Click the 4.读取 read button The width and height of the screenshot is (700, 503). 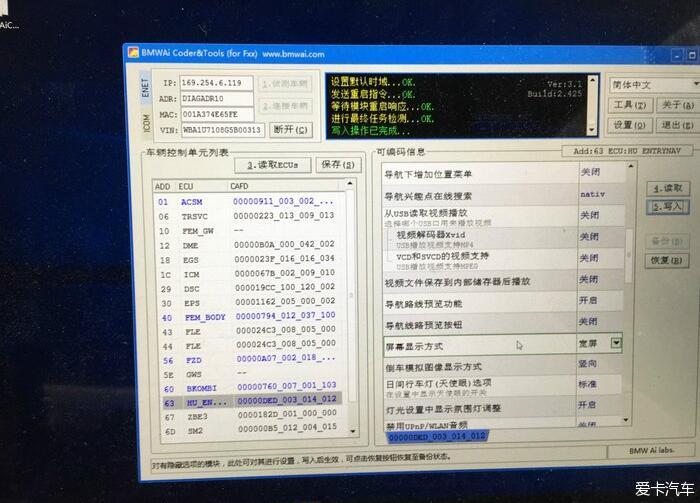668,188
